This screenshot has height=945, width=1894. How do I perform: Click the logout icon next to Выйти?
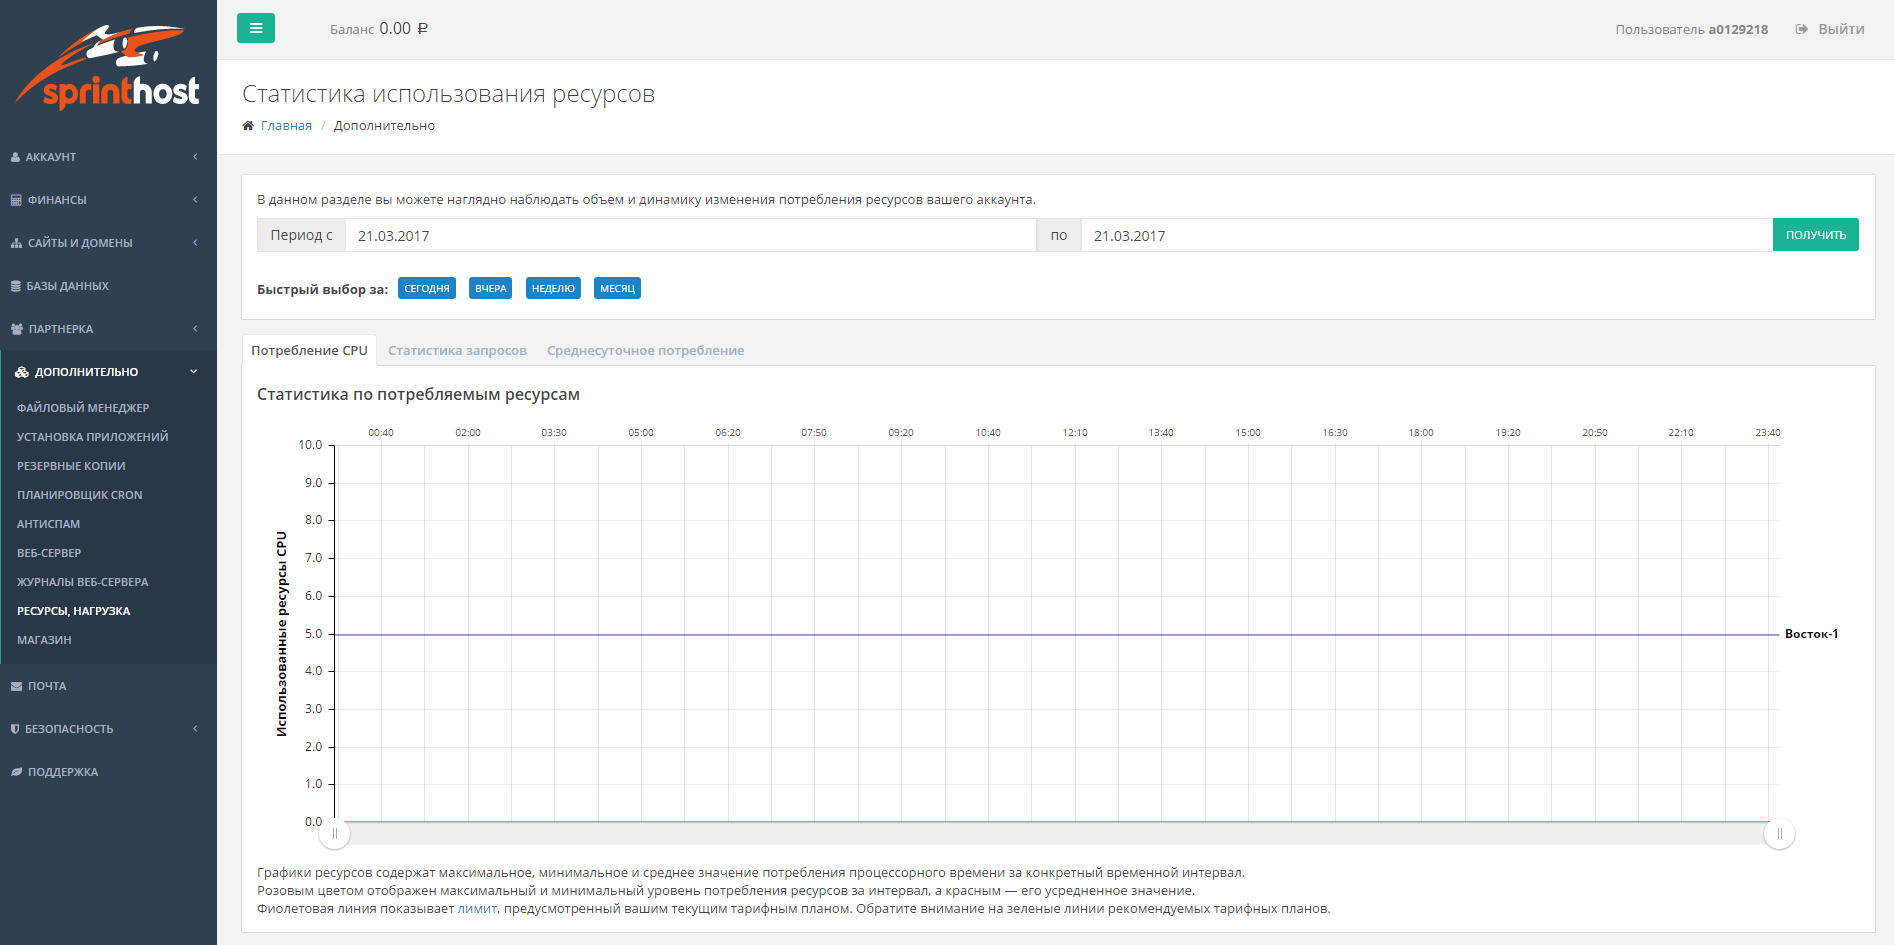(x=1801, y=29)
